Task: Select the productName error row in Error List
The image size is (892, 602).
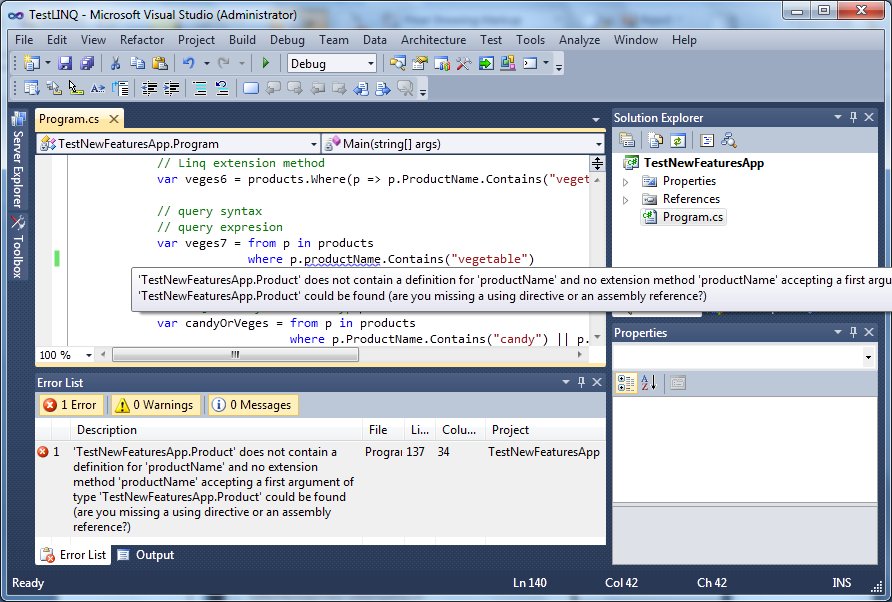Action: point(320,489)
